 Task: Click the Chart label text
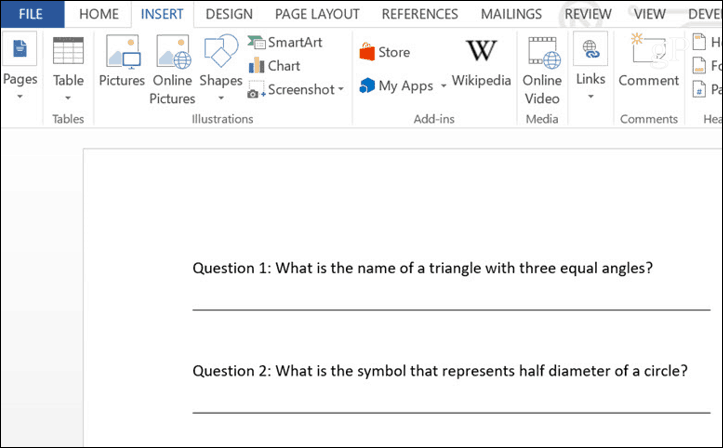(x=284, y=66)
